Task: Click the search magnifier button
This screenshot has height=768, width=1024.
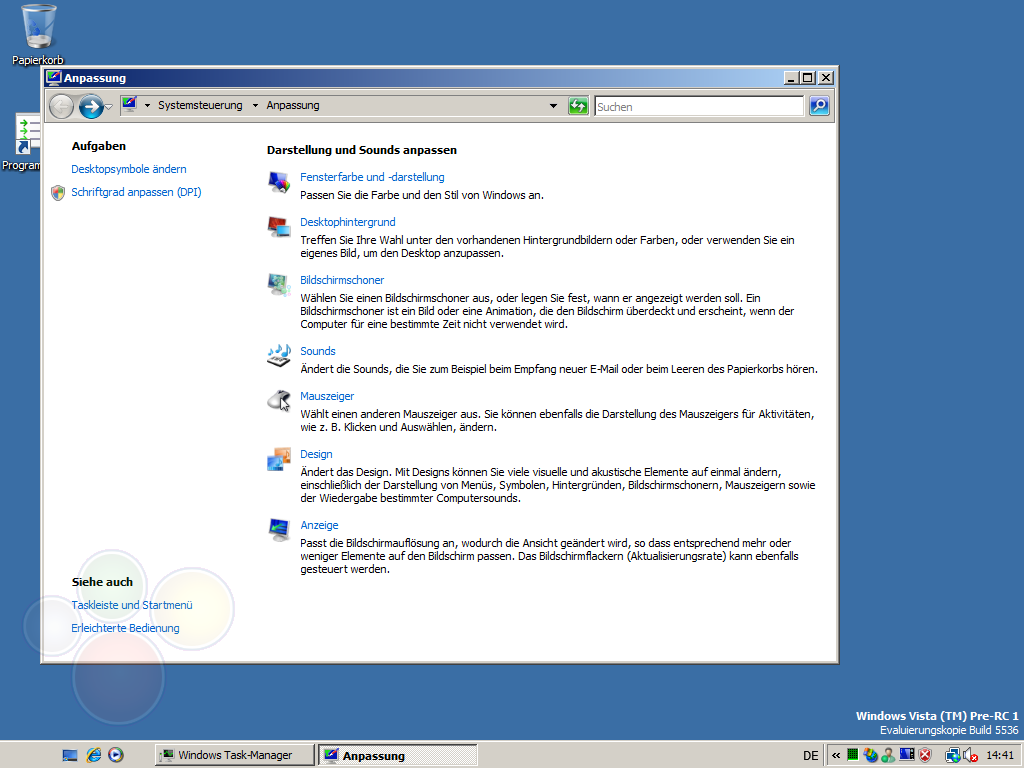Action: pyautogui.click(x=819, y=106)
